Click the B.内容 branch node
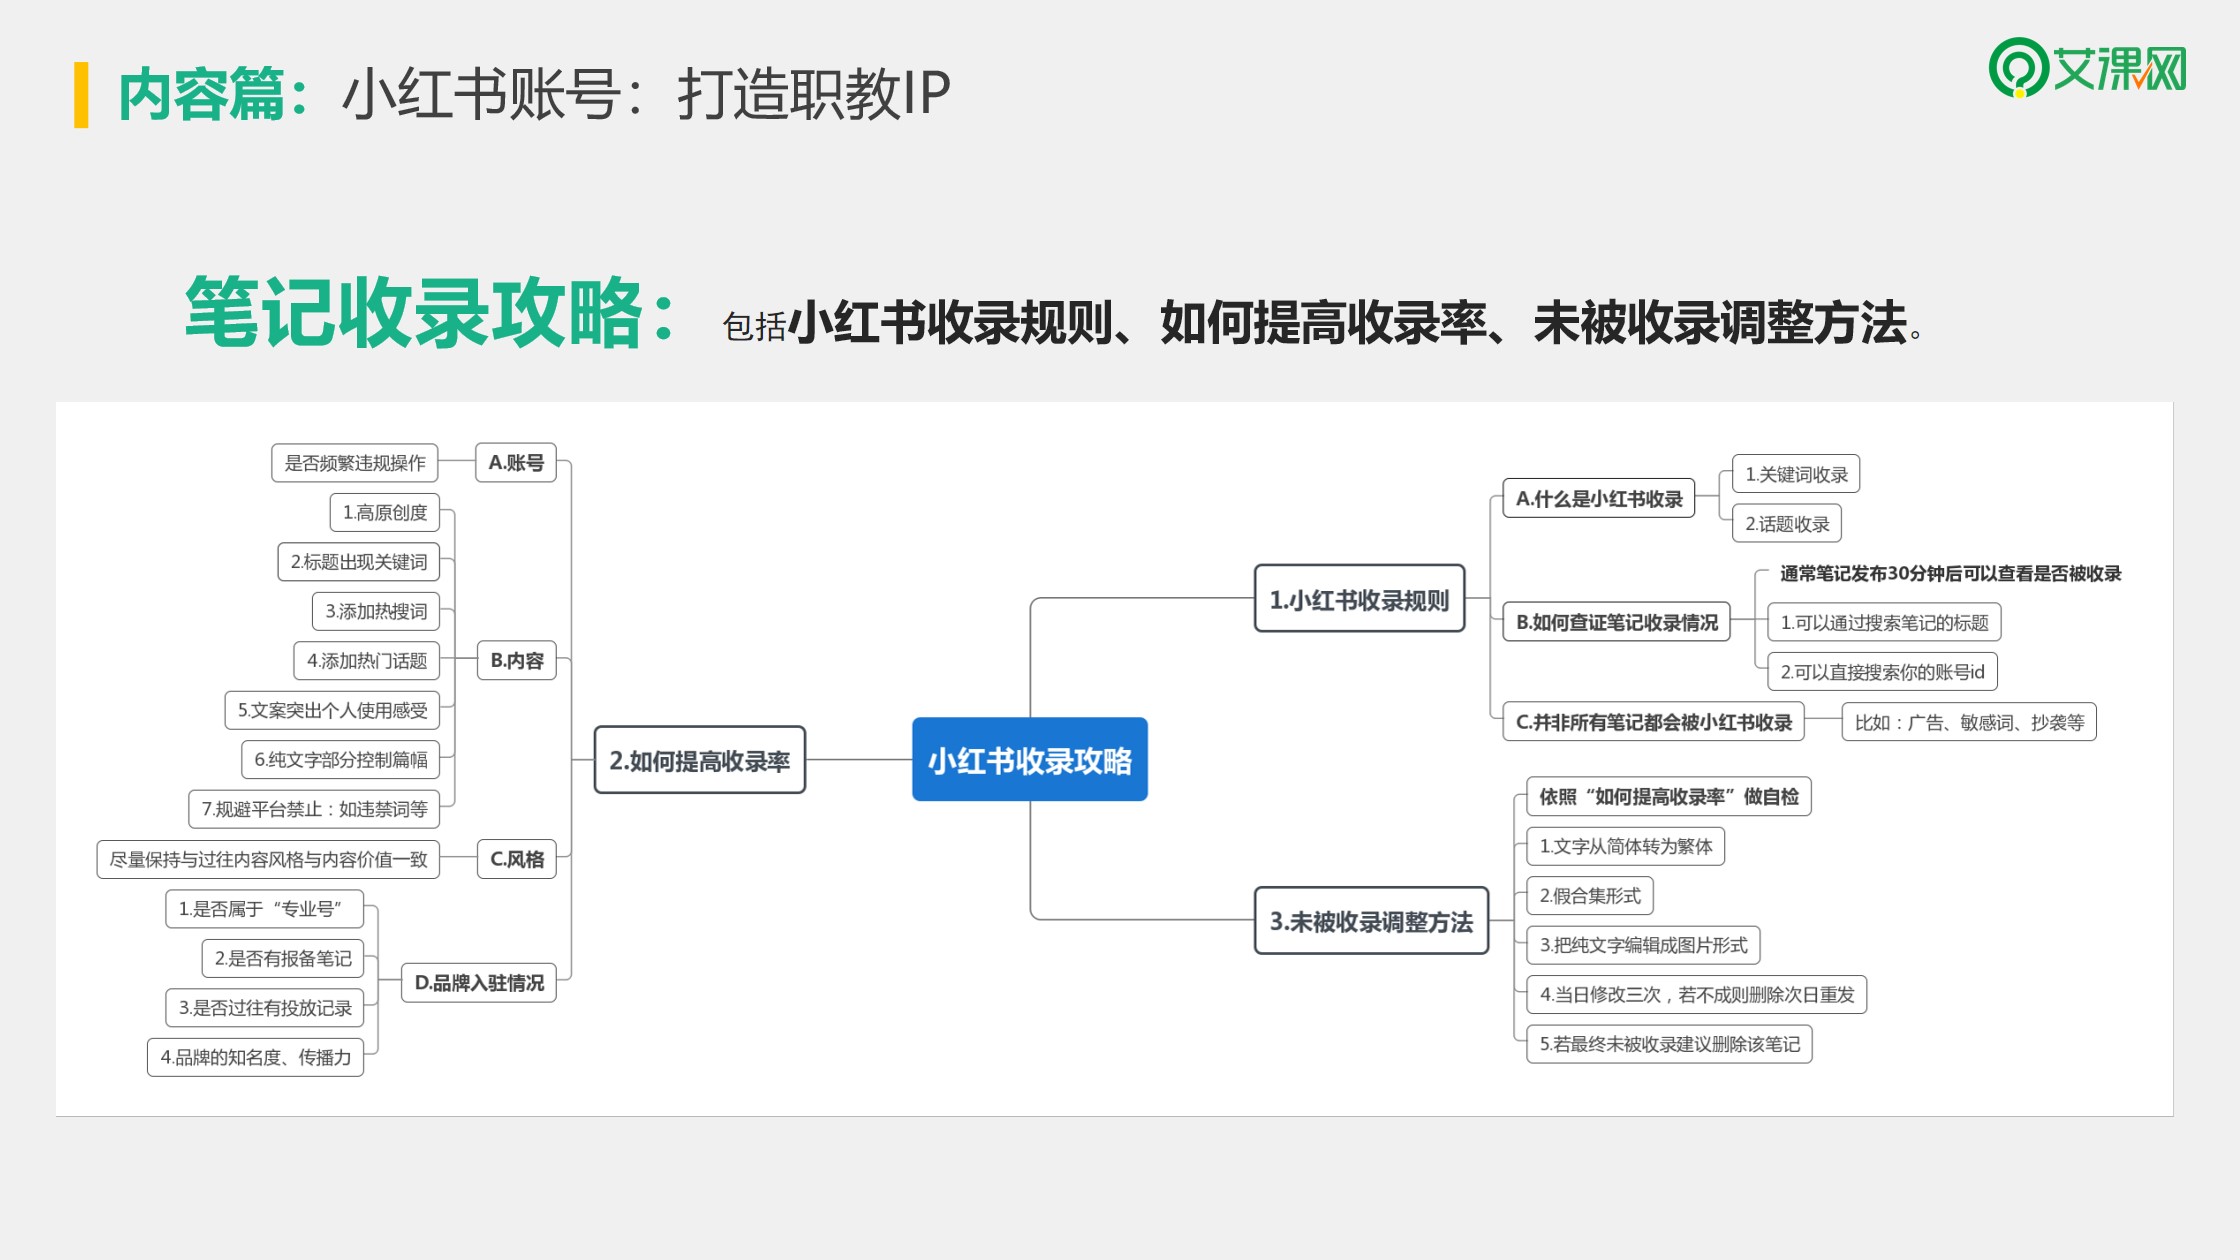This screenshot has height=1260, width=2240. click(517, 660)
